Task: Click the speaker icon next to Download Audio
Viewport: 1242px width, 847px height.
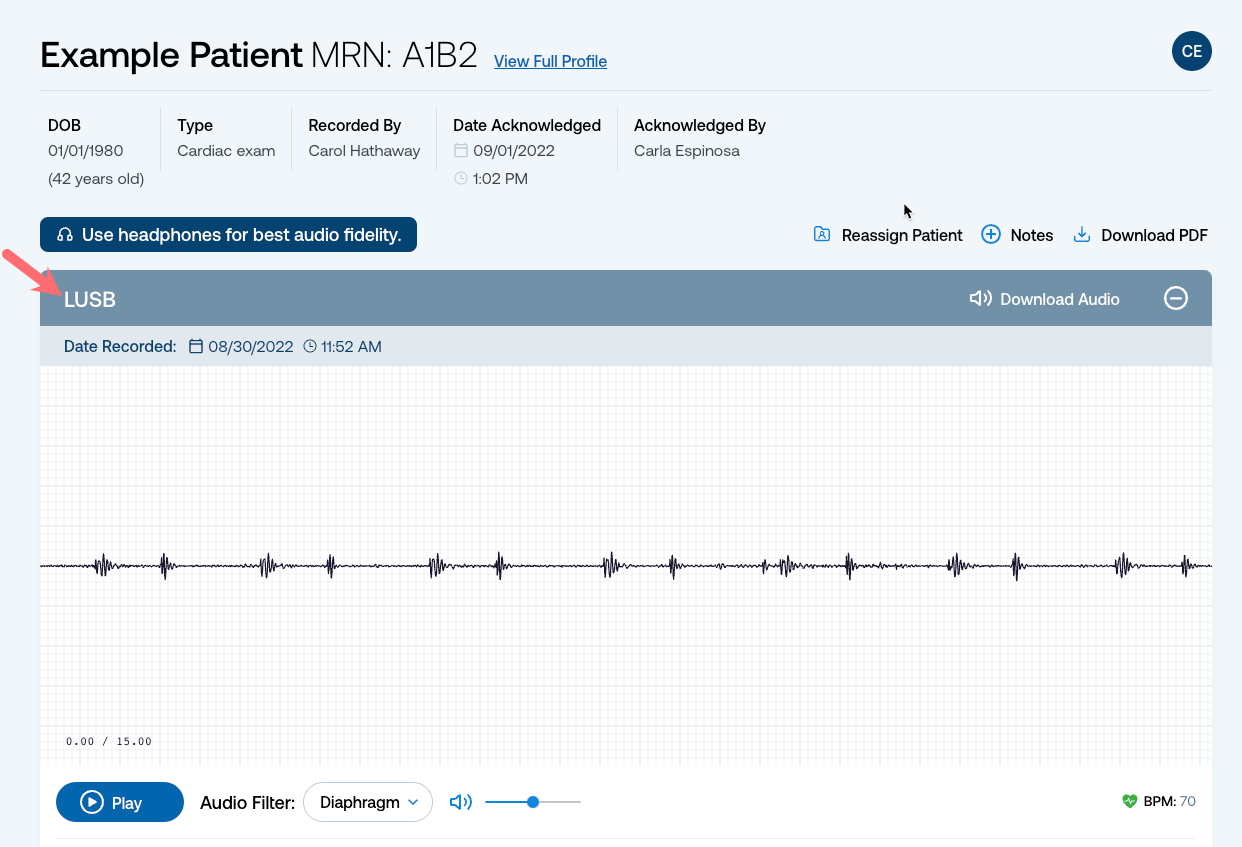Action: click(981, 299)
